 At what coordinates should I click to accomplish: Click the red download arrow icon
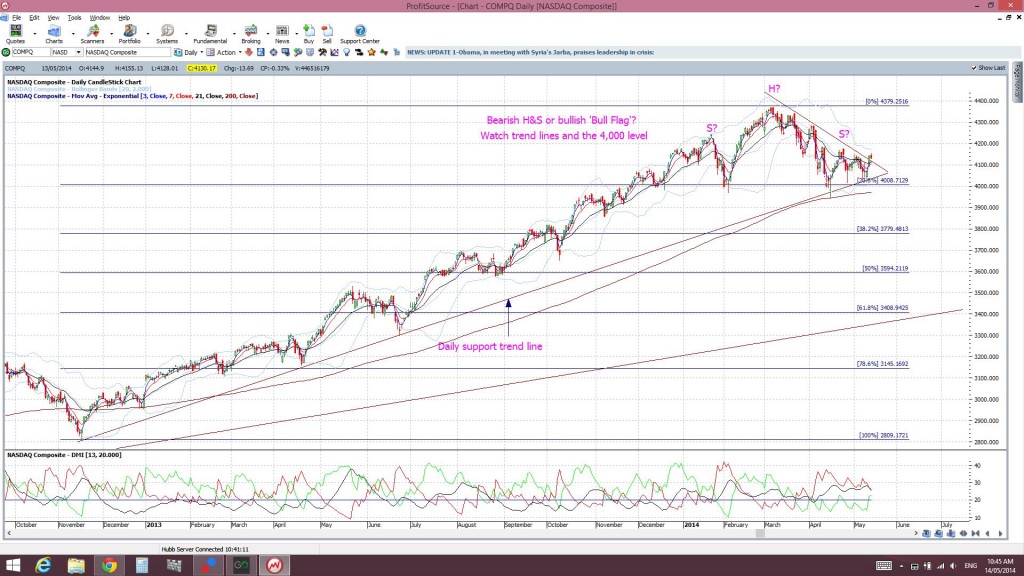(x=249, y=52)
